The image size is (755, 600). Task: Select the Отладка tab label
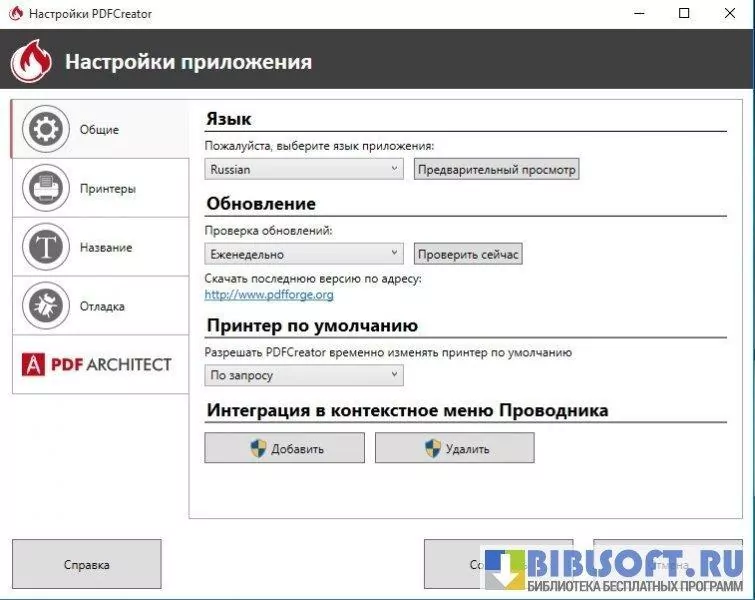click(x=103, y=306)
